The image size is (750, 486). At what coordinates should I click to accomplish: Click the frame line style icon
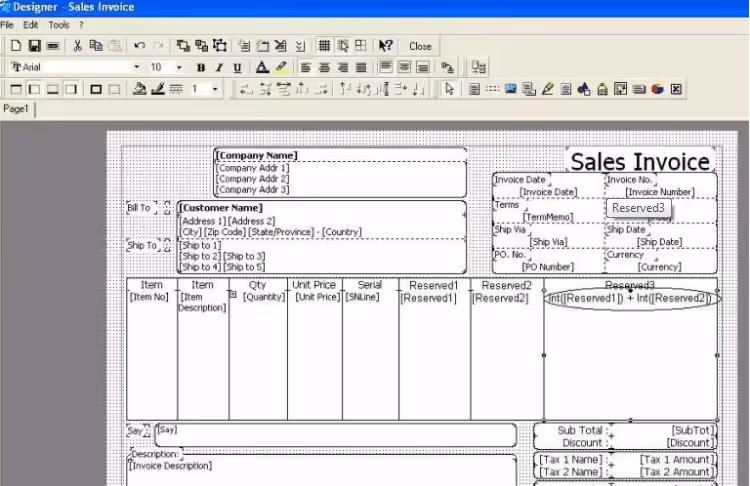point(176,89)
